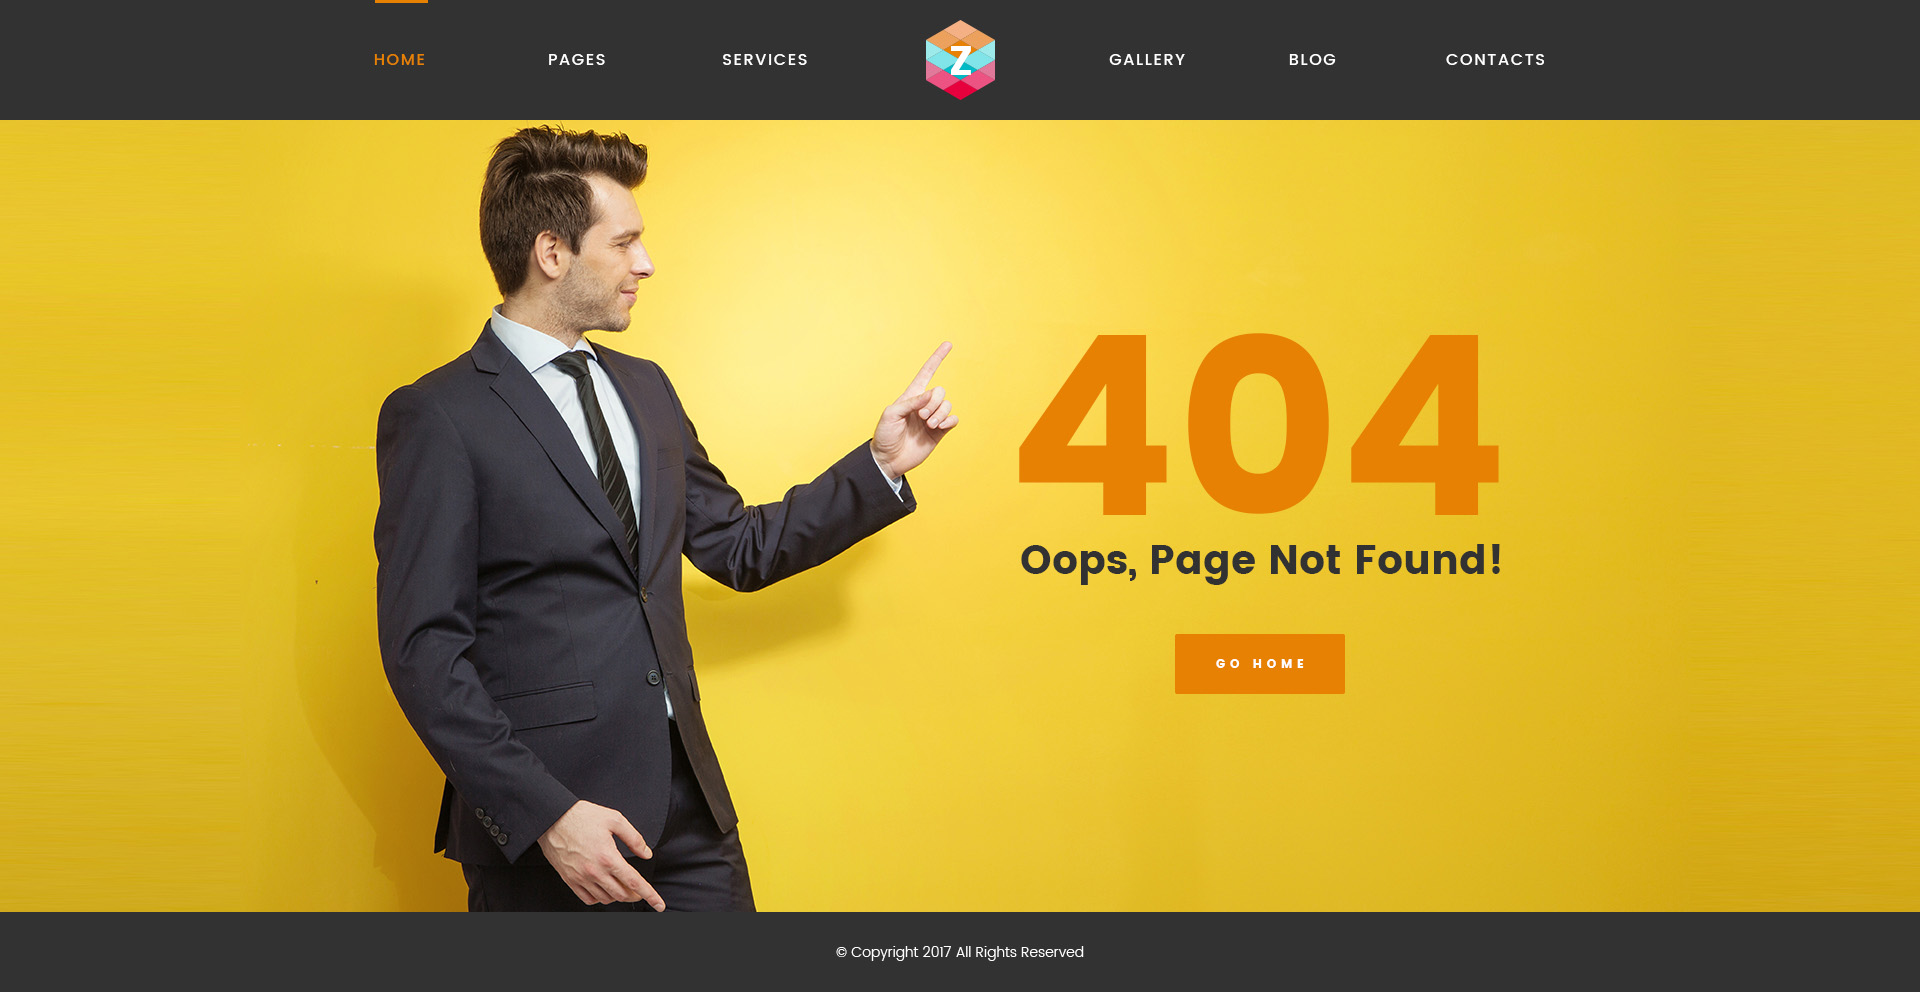Click the large 404 number

[1259, 424]
